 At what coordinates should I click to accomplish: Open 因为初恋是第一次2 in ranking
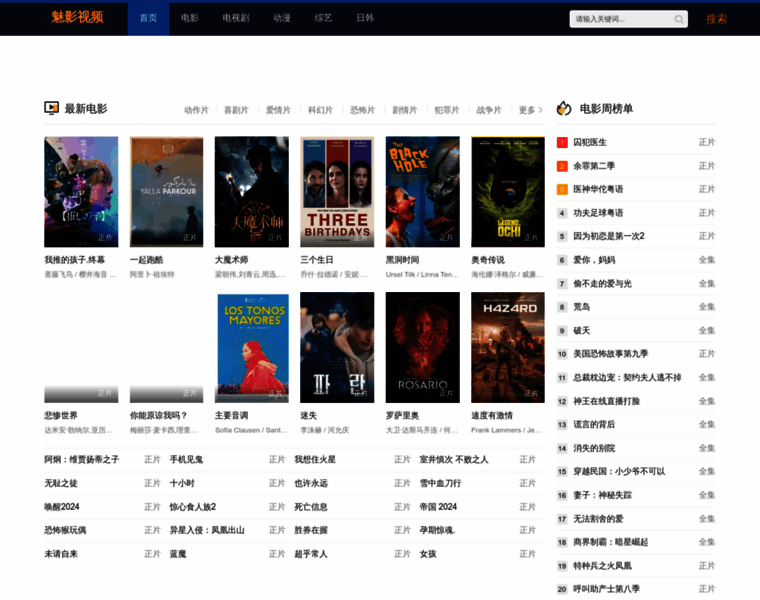[x=609, y=236]
